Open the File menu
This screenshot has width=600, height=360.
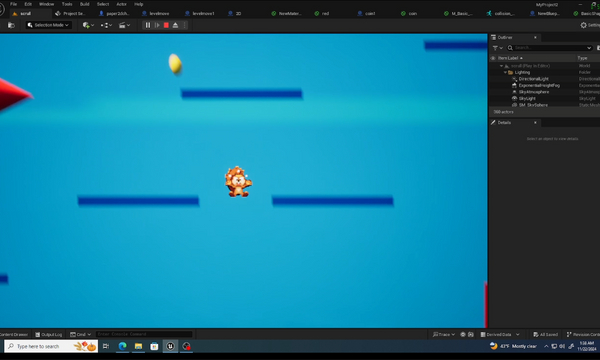[x=13, y=4]
